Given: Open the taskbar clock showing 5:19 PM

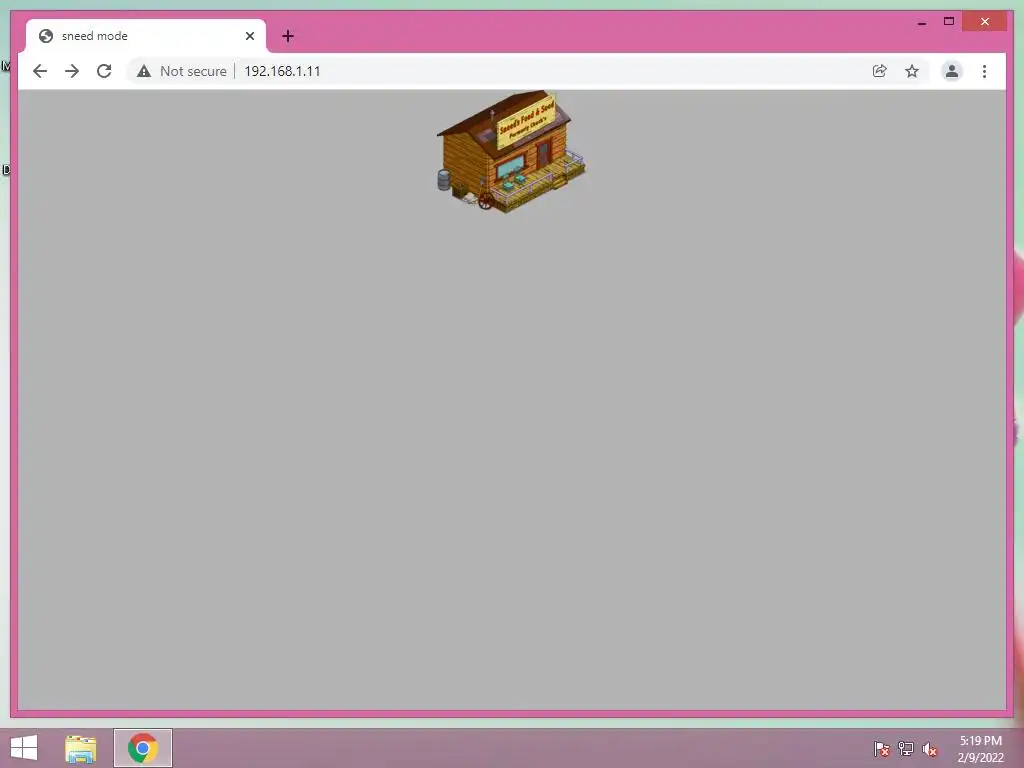Looking at the screenshot, I should [980, 749].
